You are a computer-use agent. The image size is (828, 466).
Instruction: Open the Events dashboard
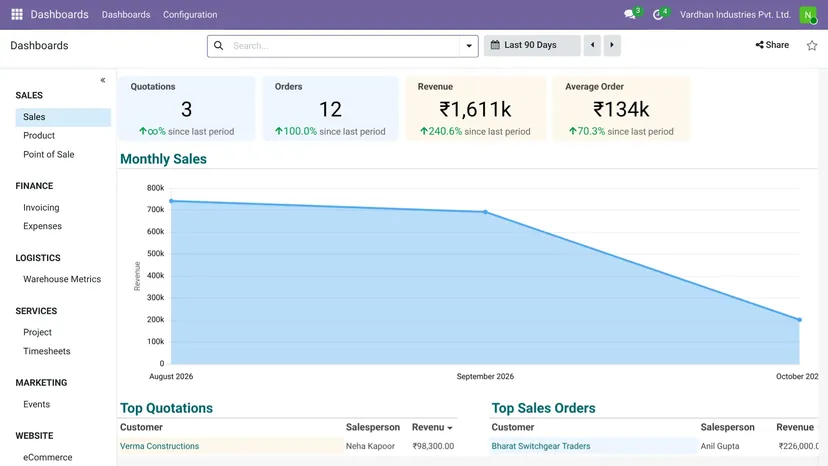(36, 404)
